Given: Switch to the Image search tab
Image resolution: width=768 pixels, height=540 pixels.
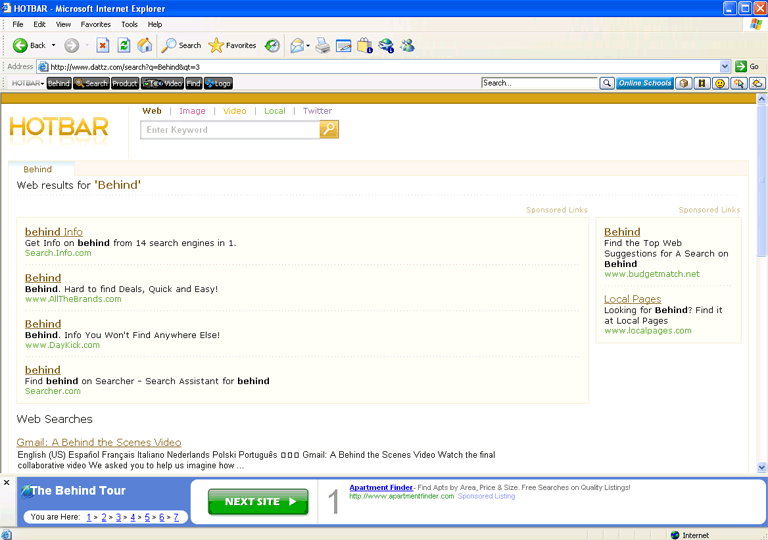Looking at the screenshot, I should 192,111.
